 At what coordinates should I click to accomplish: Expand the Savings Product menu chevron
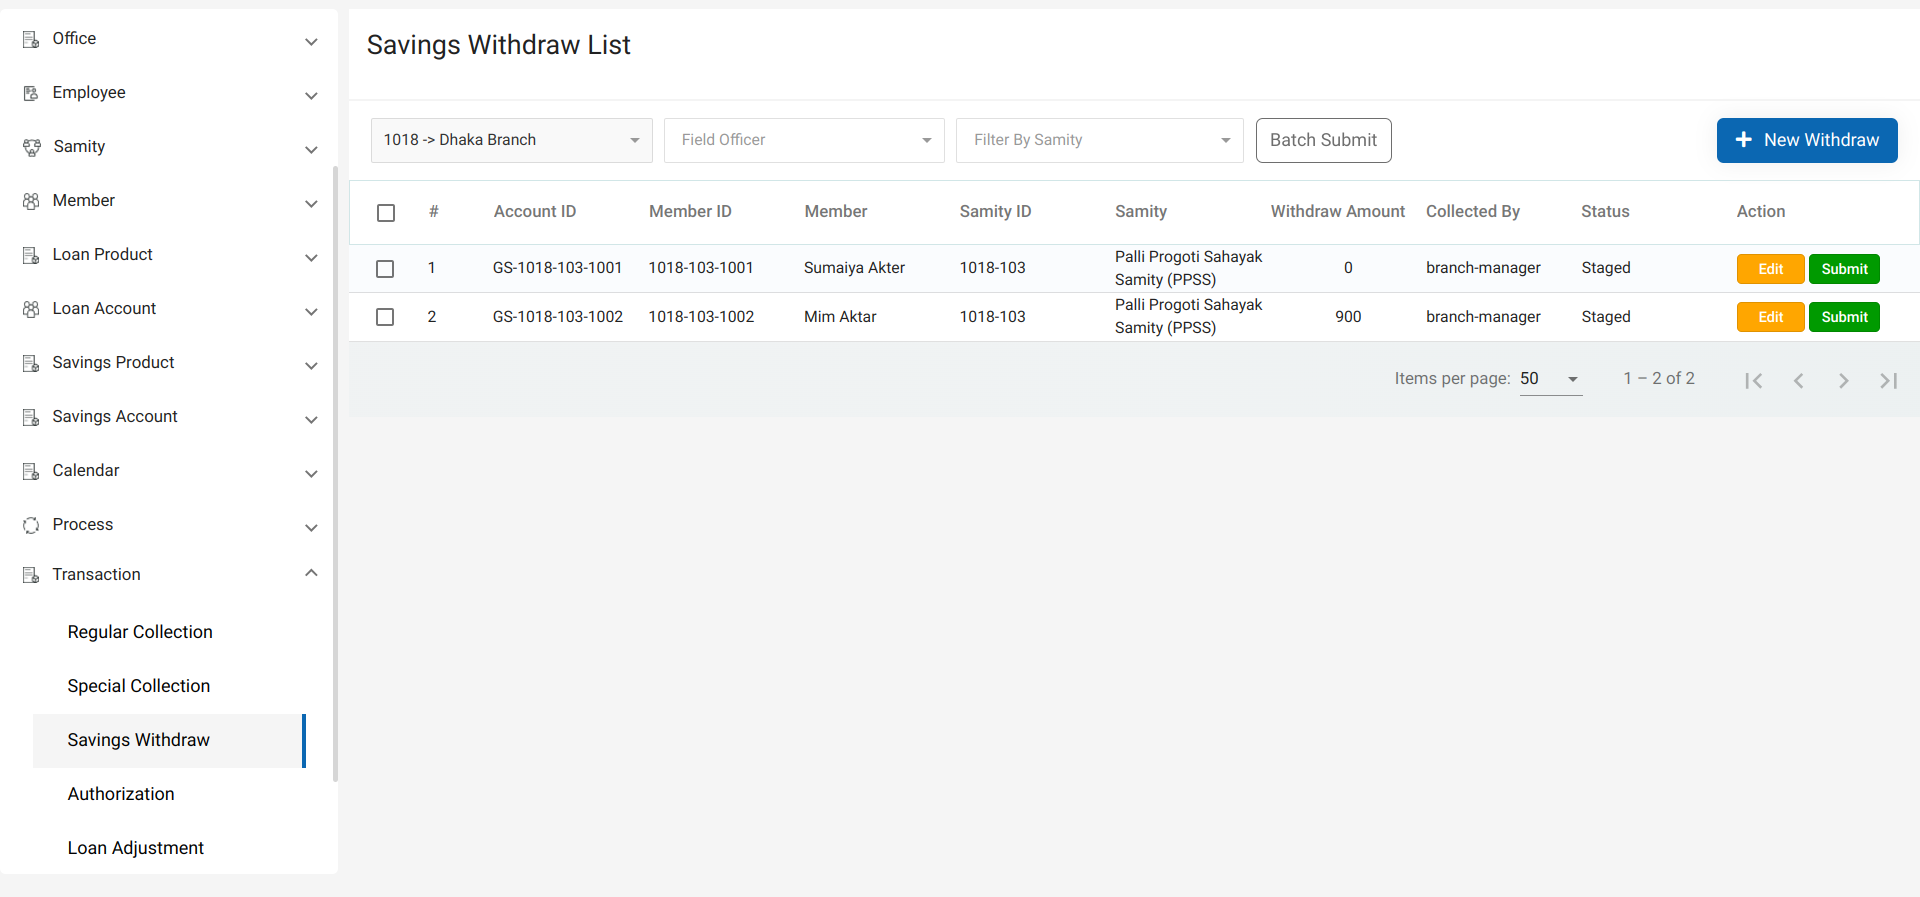pos(311,366)
